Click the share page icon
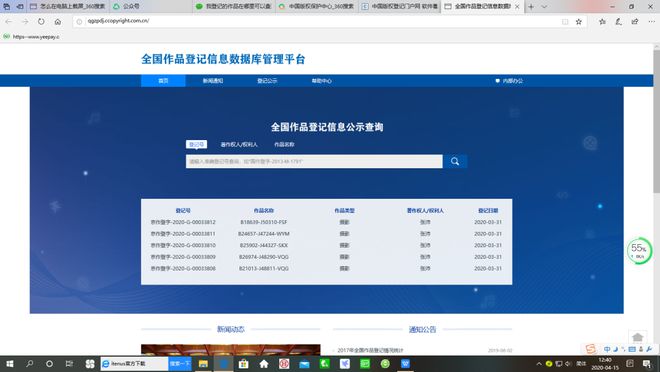The height and width of the screenshot is (372, 660). pos(635,21)
